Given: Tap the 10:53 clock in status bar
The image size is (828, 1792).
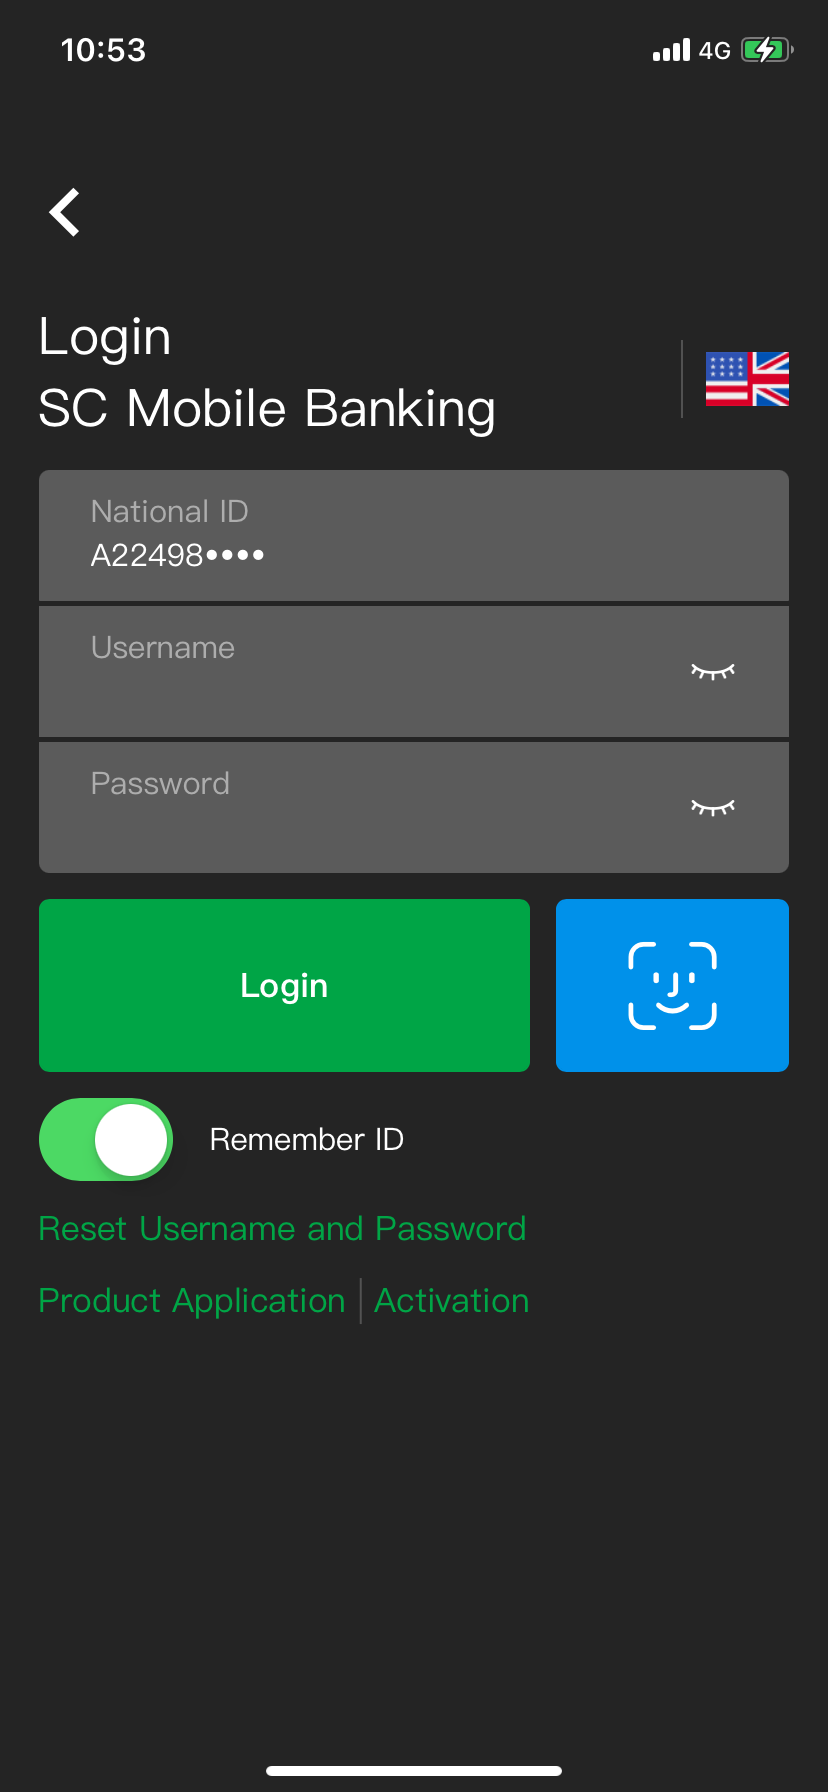Looking at the screenshot, I should click(103, 50).
